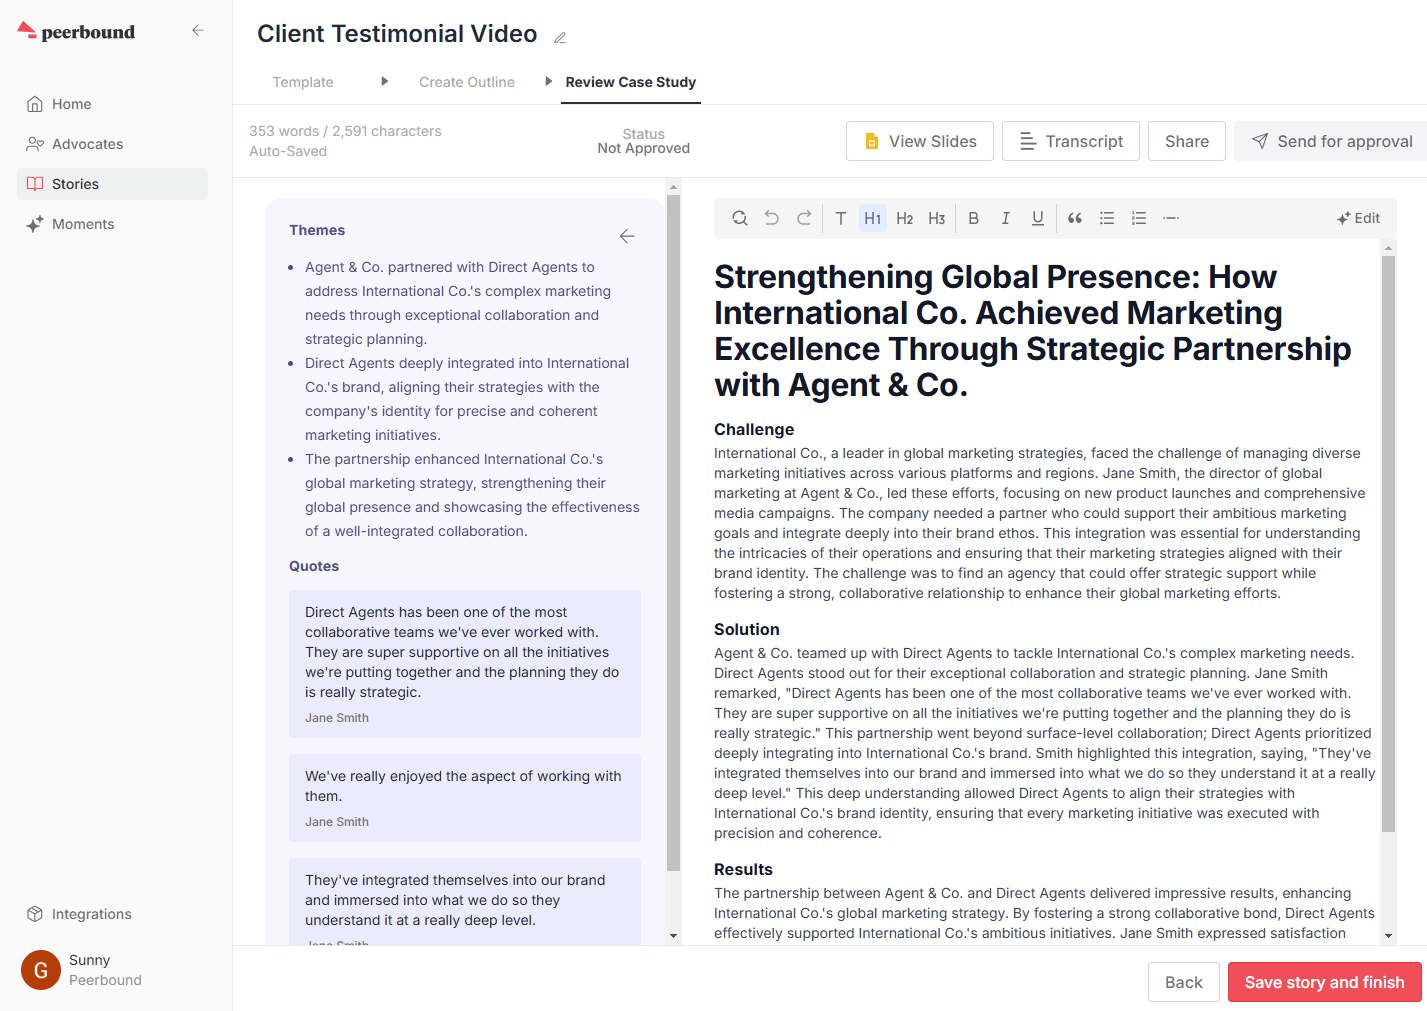Open Advocates in the sidebar
The height and width of the screenshot is (1011, 1427).
87,144
